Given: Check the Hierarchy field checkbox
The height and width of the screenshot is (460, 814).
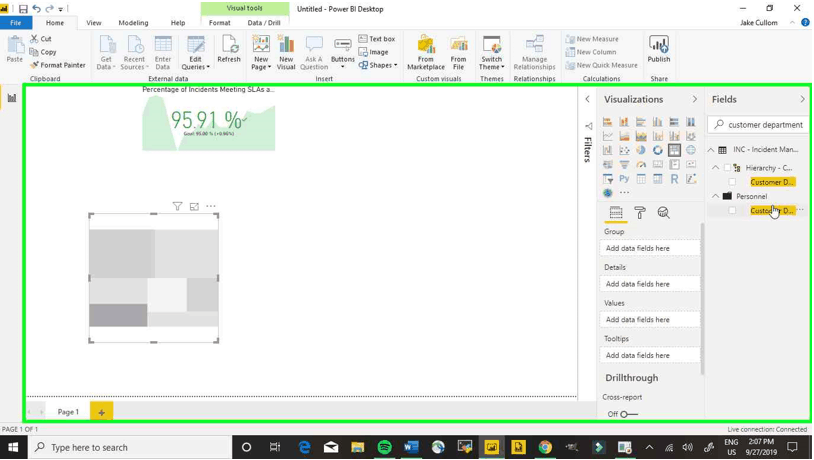Looking at the screenshot, I should 727,168.
